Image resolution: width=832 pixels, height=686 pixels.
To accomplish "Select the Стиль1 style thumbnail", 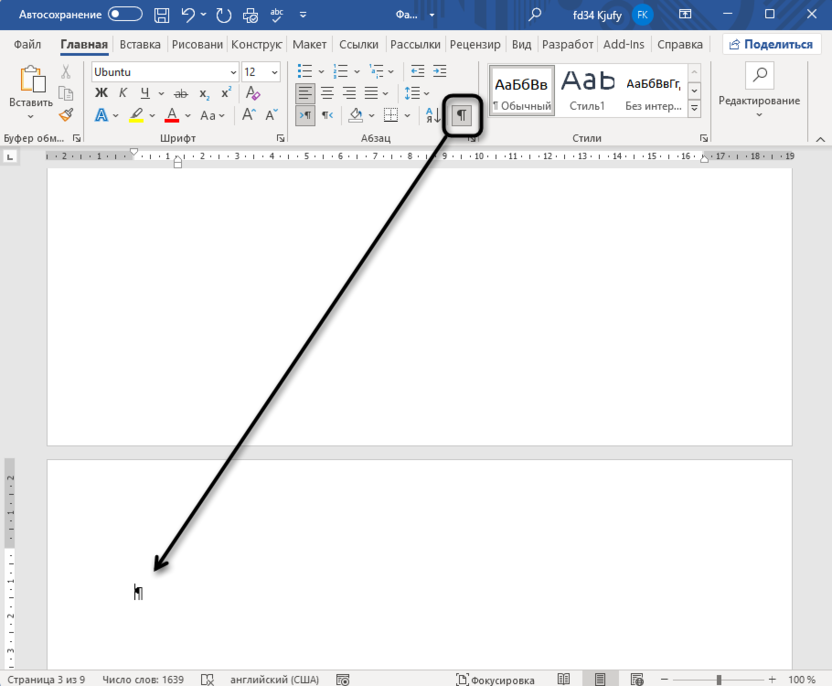I will coord(587,90).
